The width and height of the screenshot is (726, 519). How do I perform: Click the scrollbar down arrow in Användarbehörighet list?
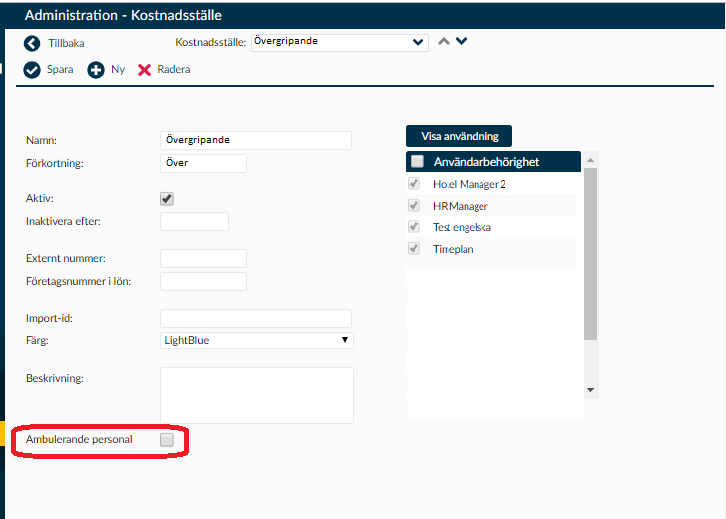[x=590, y=390]
